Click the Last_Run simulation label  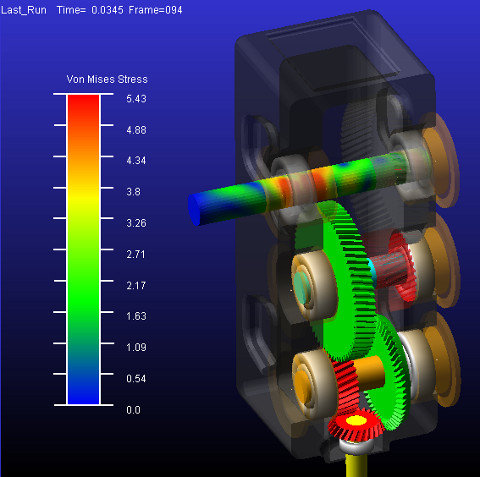point(24,10)
